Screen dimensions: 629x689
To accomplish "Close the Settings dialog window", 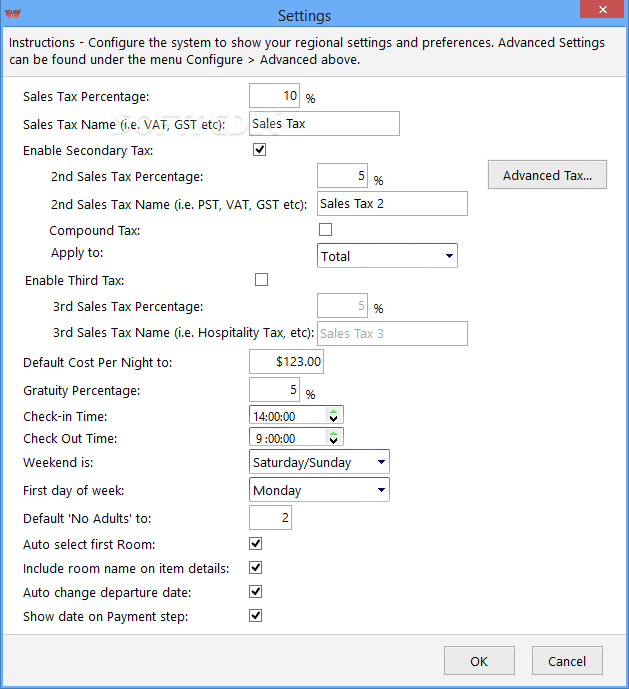I will [602, 9].
